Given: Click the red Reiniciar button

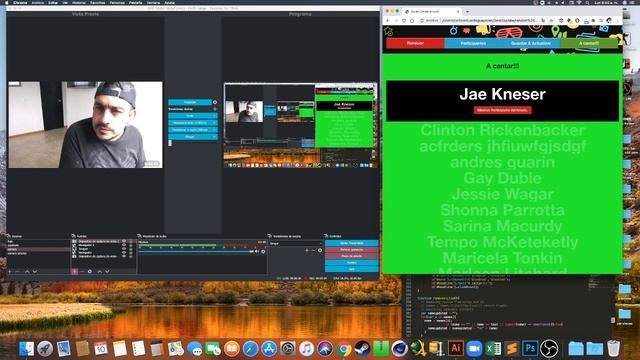Looking at the screenshot, I should (x=415, y=43).
